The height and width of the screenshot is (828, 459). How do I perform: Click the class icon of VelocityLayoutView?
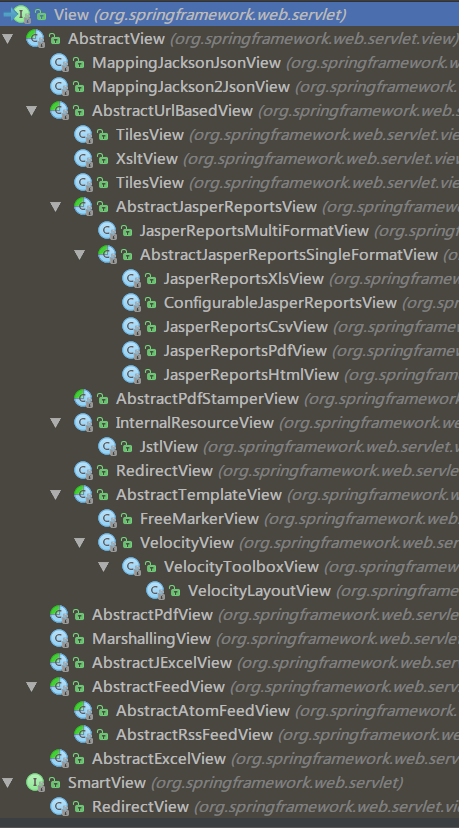pyautogui.click(x=155, y=591)
